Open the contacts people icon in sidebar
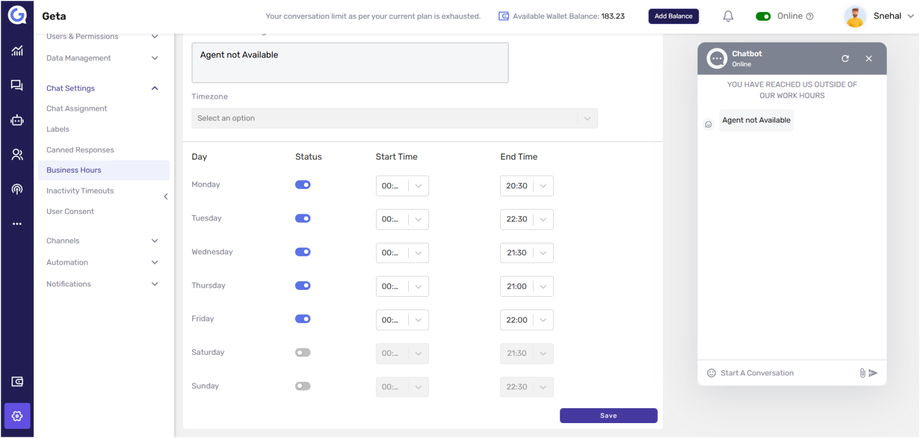Viewport: 920px width, 438px height. [x=17, y=155]
